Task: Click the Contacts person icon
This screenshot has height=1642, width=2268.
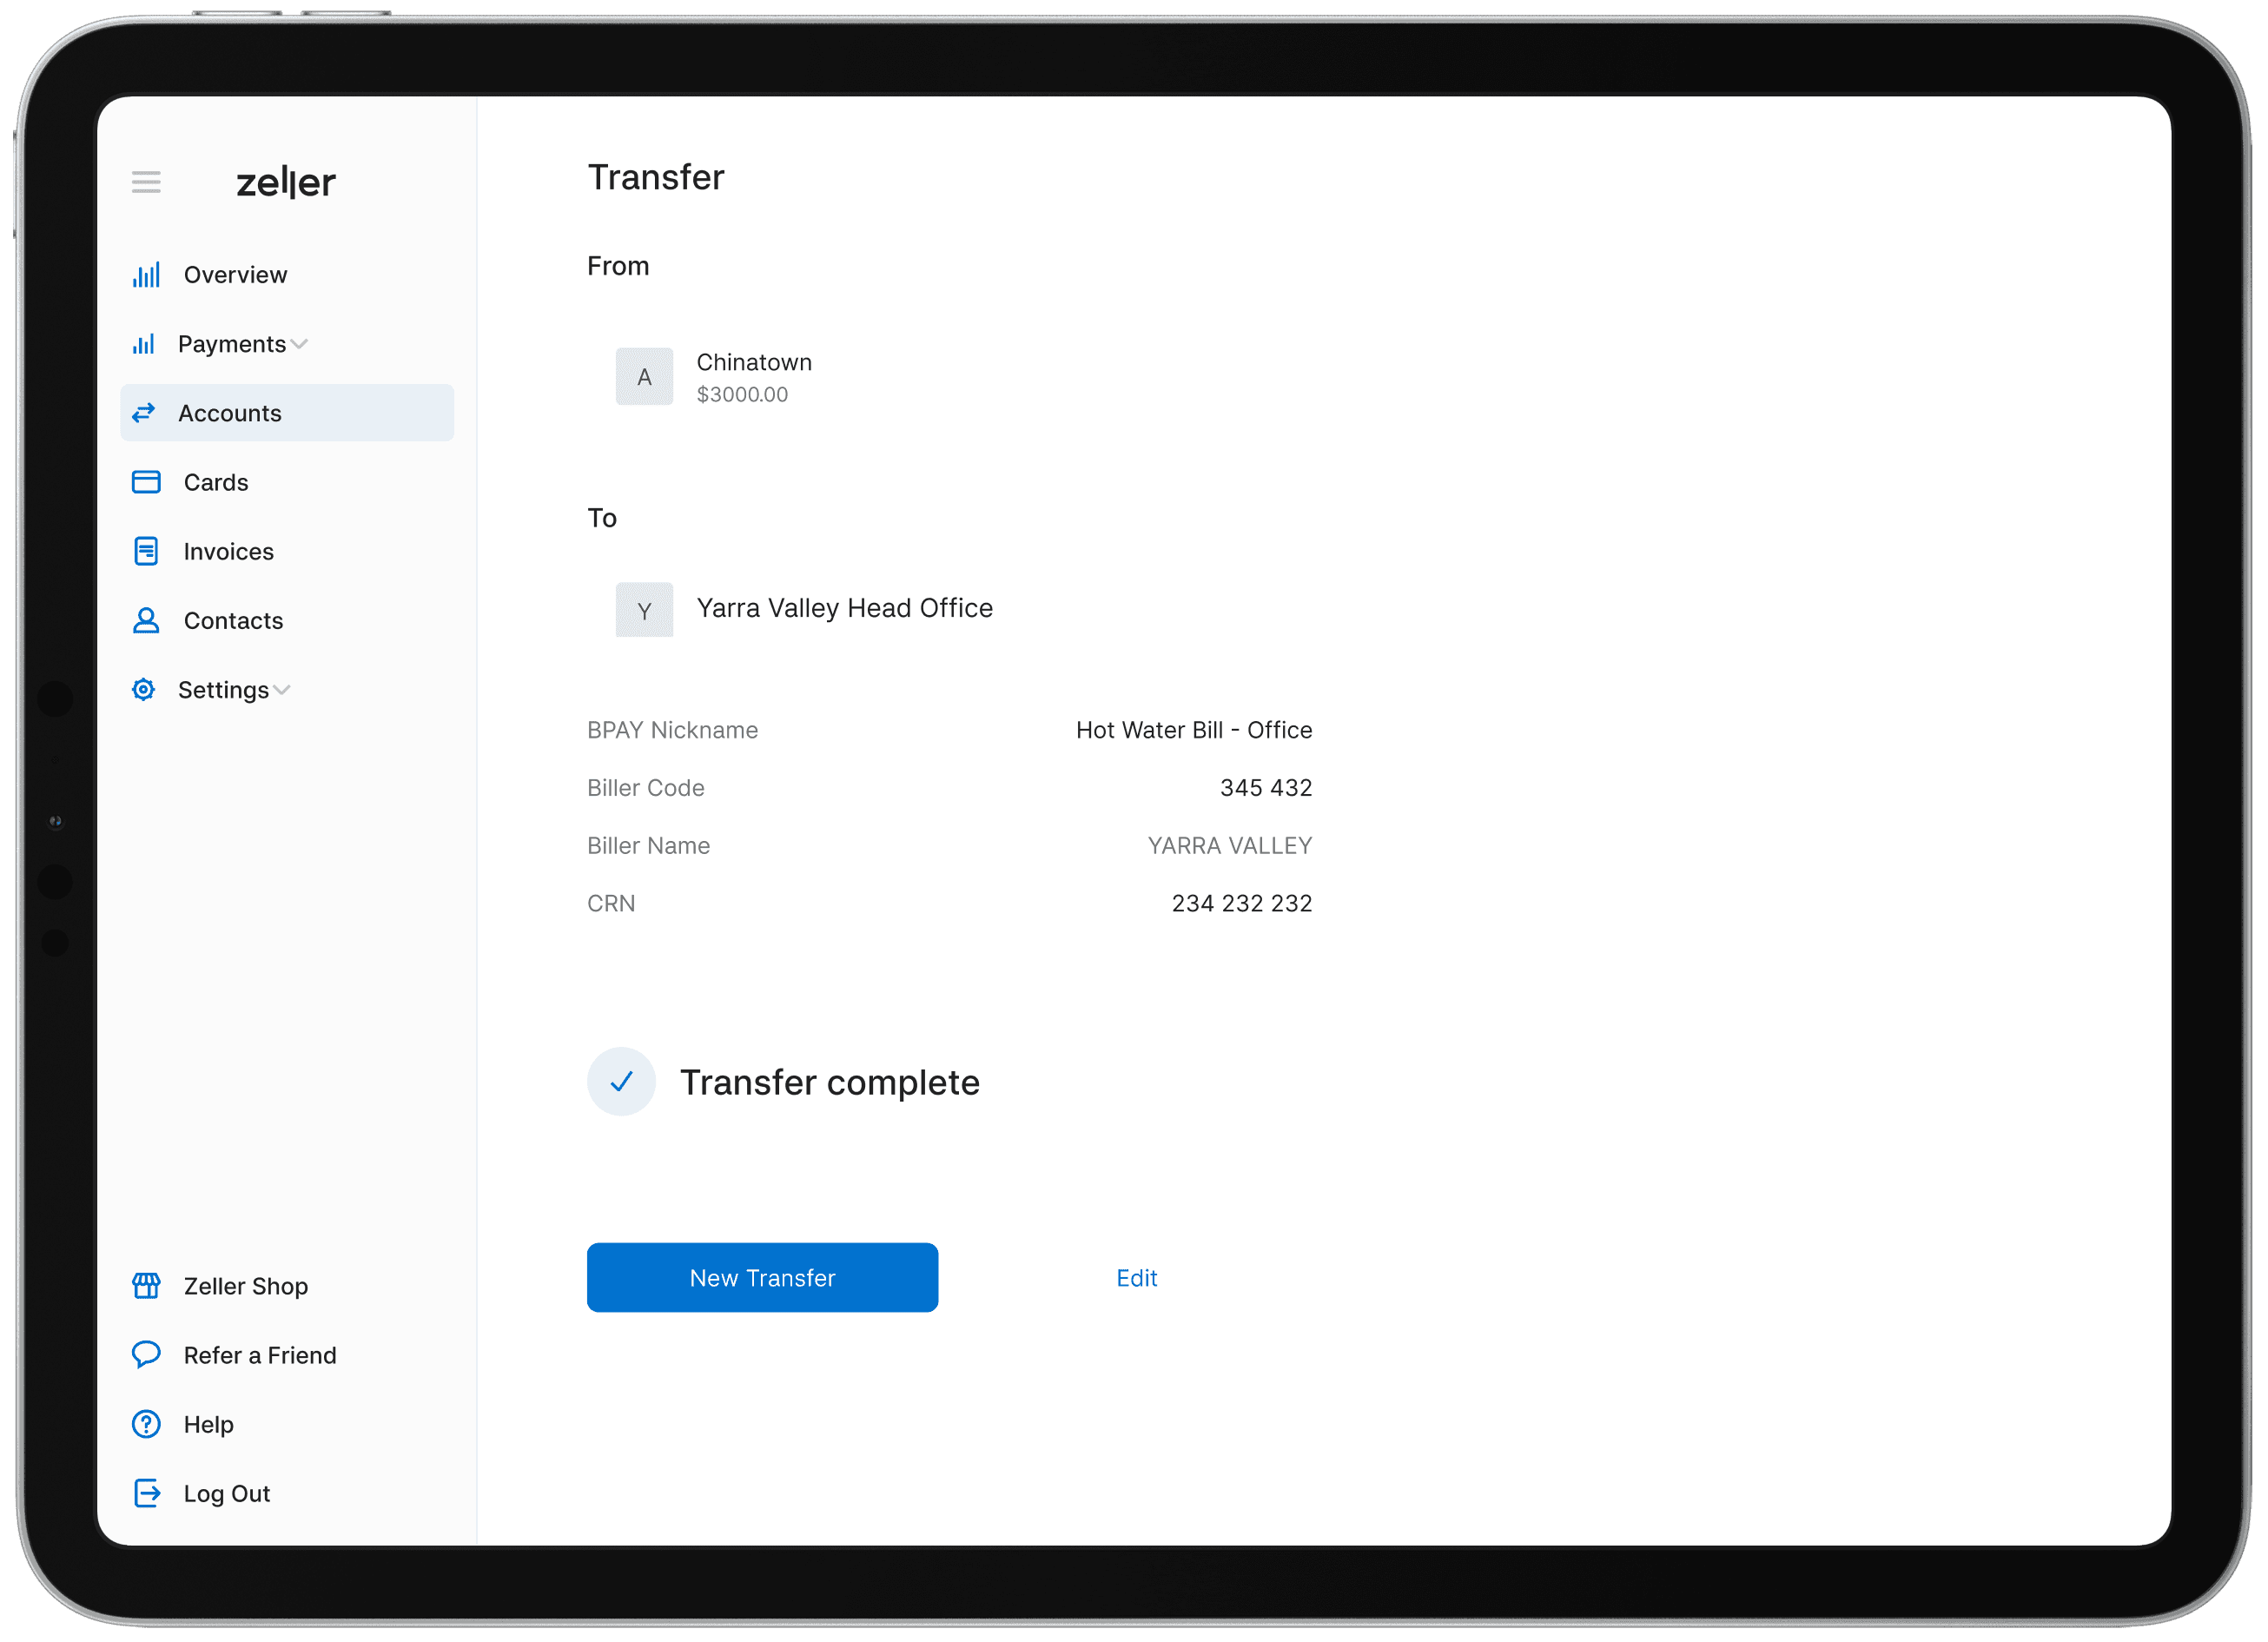Action: tap(146, 620)
